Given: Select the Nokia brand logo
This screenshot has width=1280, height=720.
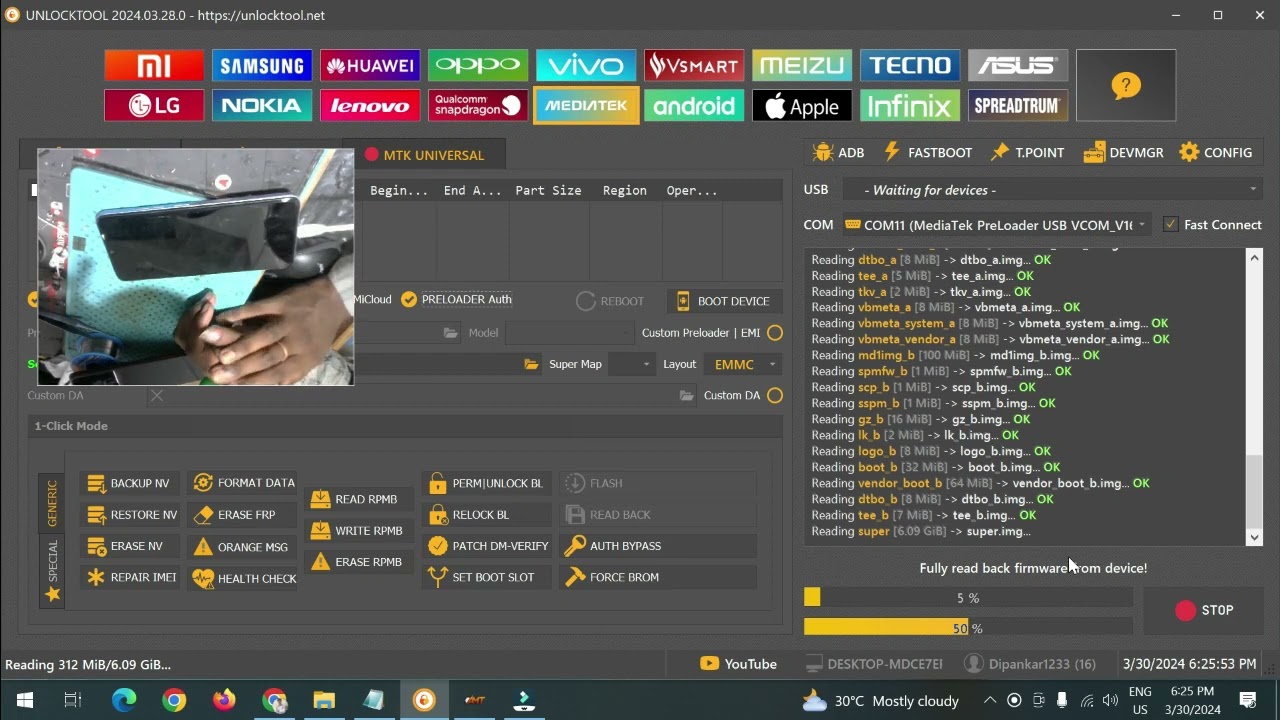Looking at the screenshot, I should (x=262, y=106).
